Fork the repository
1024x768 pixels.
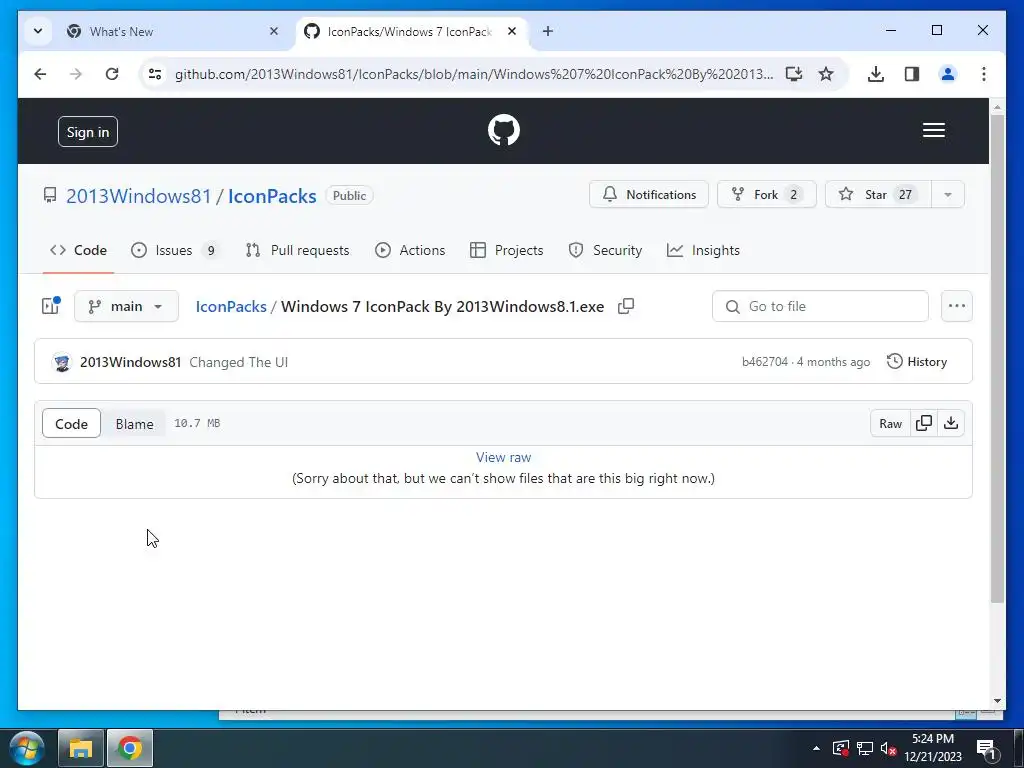coord(767,195)
